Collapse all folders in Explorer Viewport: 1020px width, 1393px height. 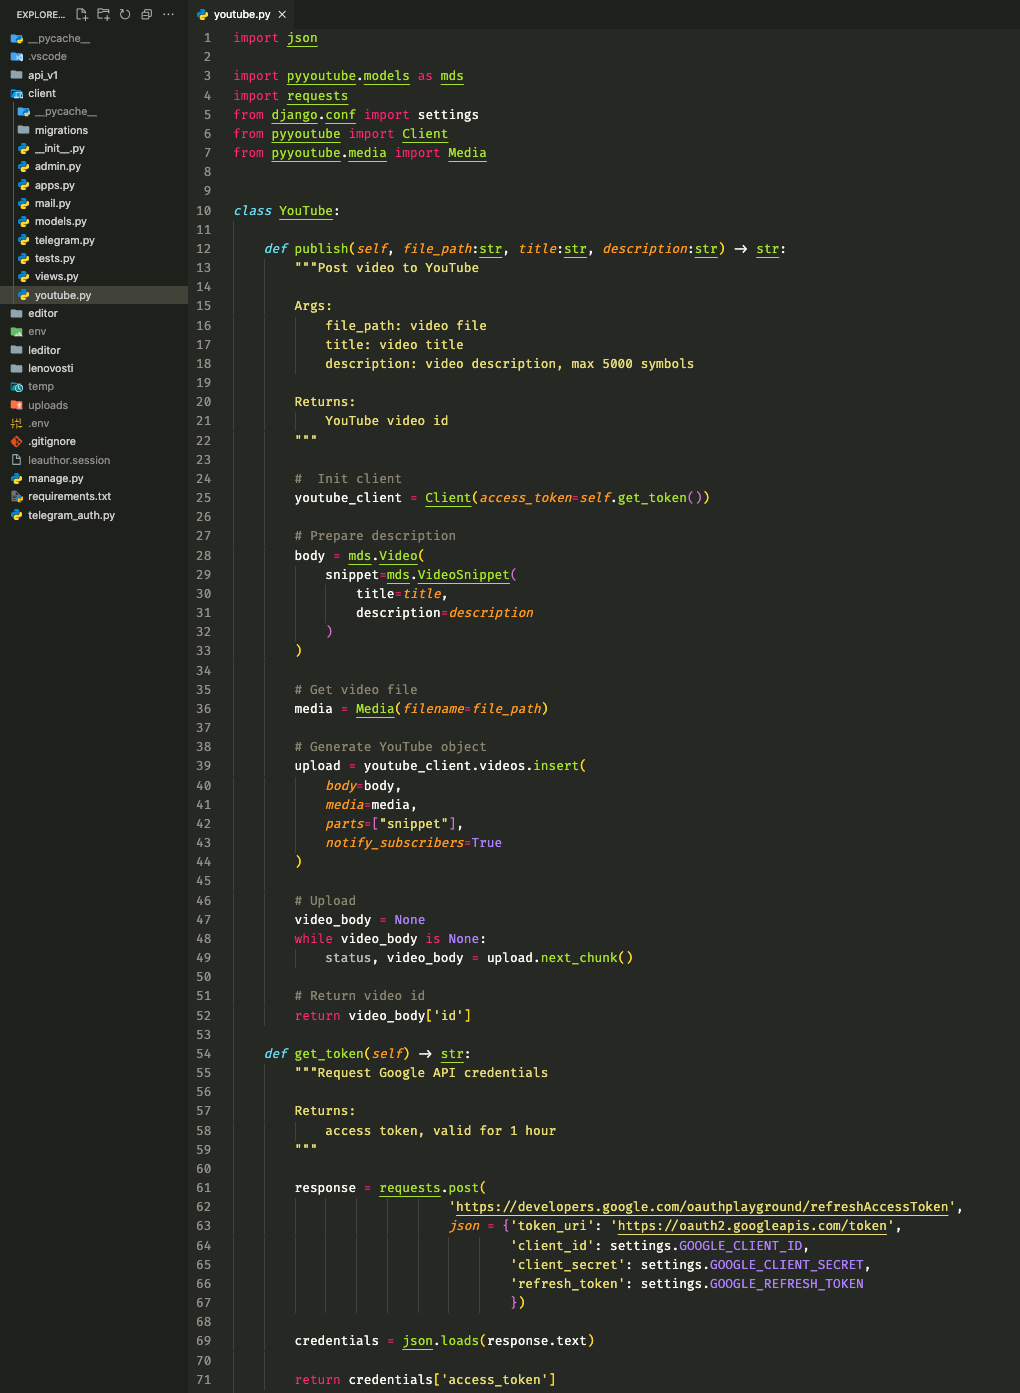coord(147,14)
